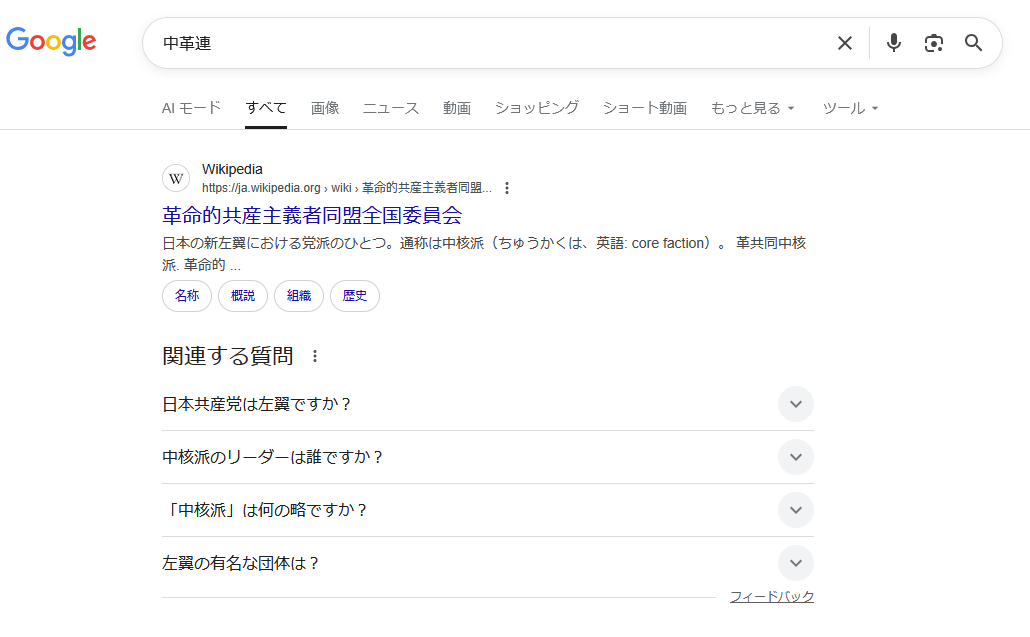Click the Wikipedia favicon in result

(x=177, y=178)
